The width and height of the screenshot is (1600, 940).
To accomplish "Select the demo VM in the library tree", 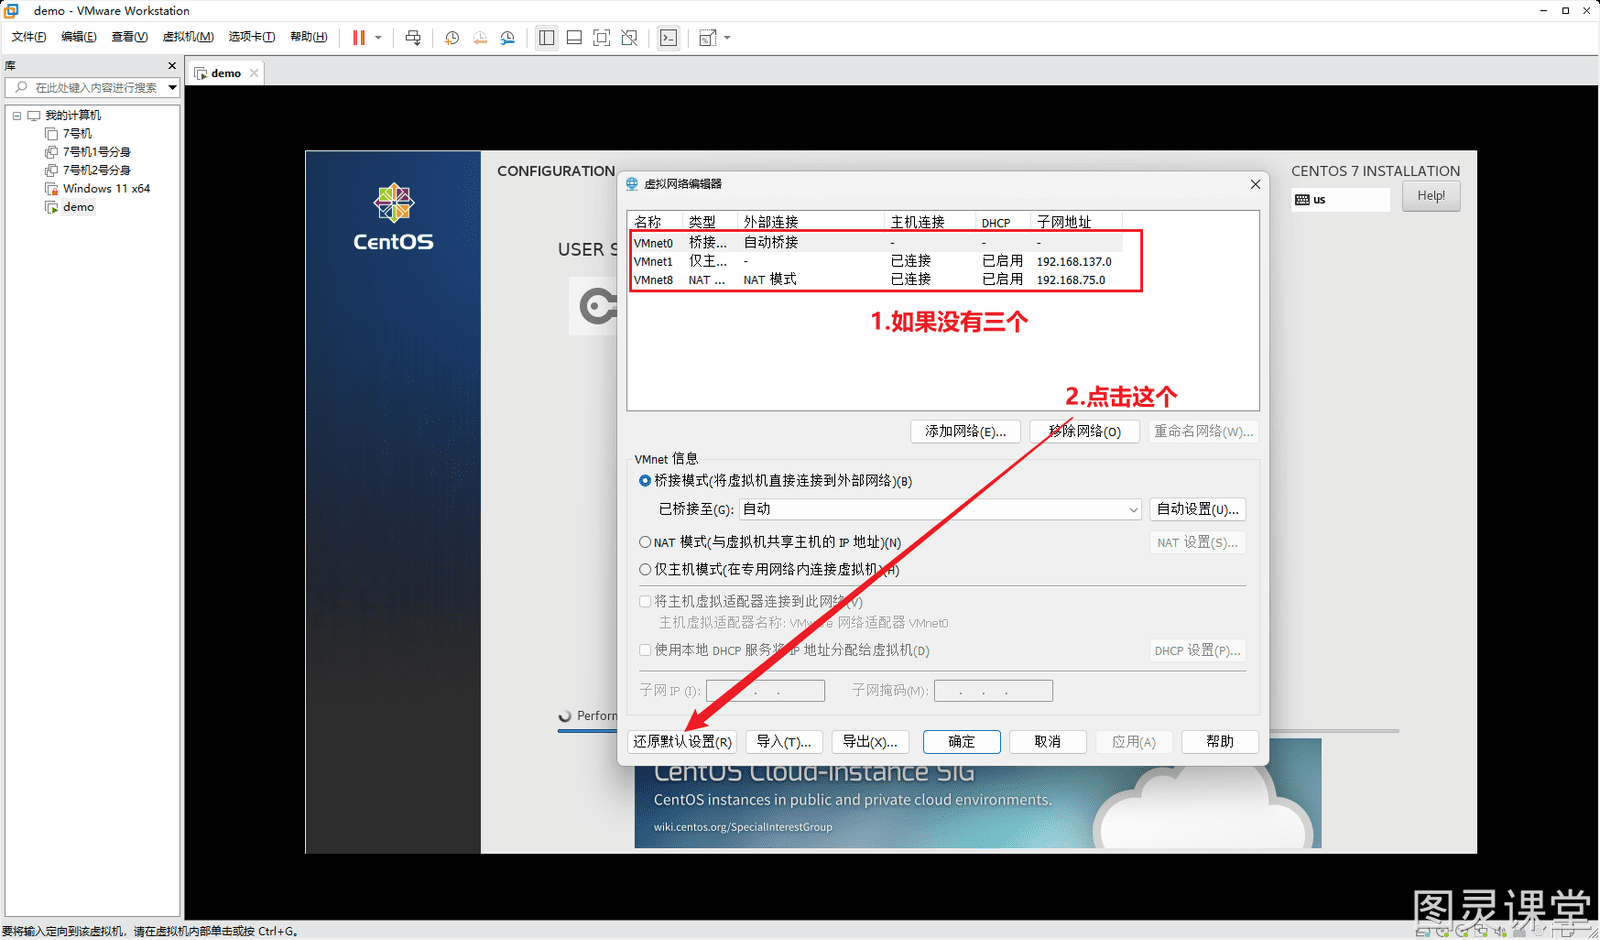I will [78, 207].
